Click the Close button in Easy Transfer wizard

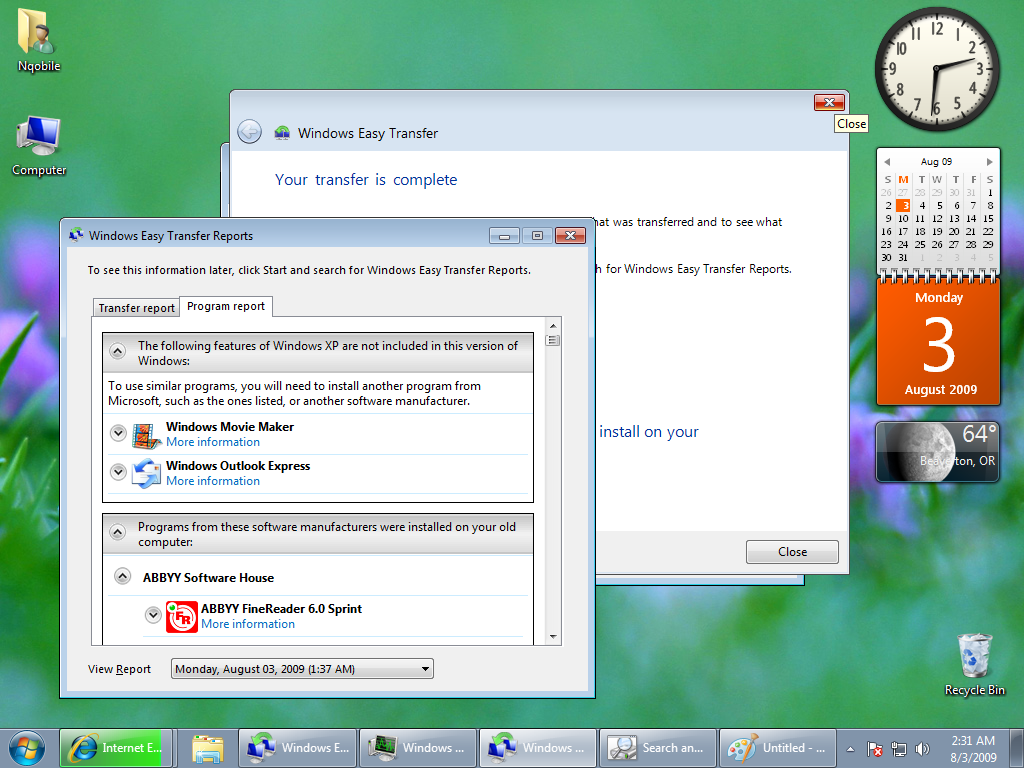point(792,552)
